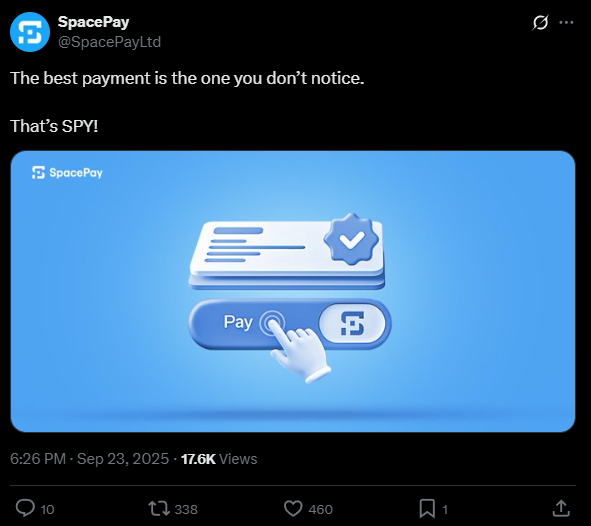Viewport: 591px width, 526px height.
Task: Visit the @SpacePayLtd handle
Action: 109,42
